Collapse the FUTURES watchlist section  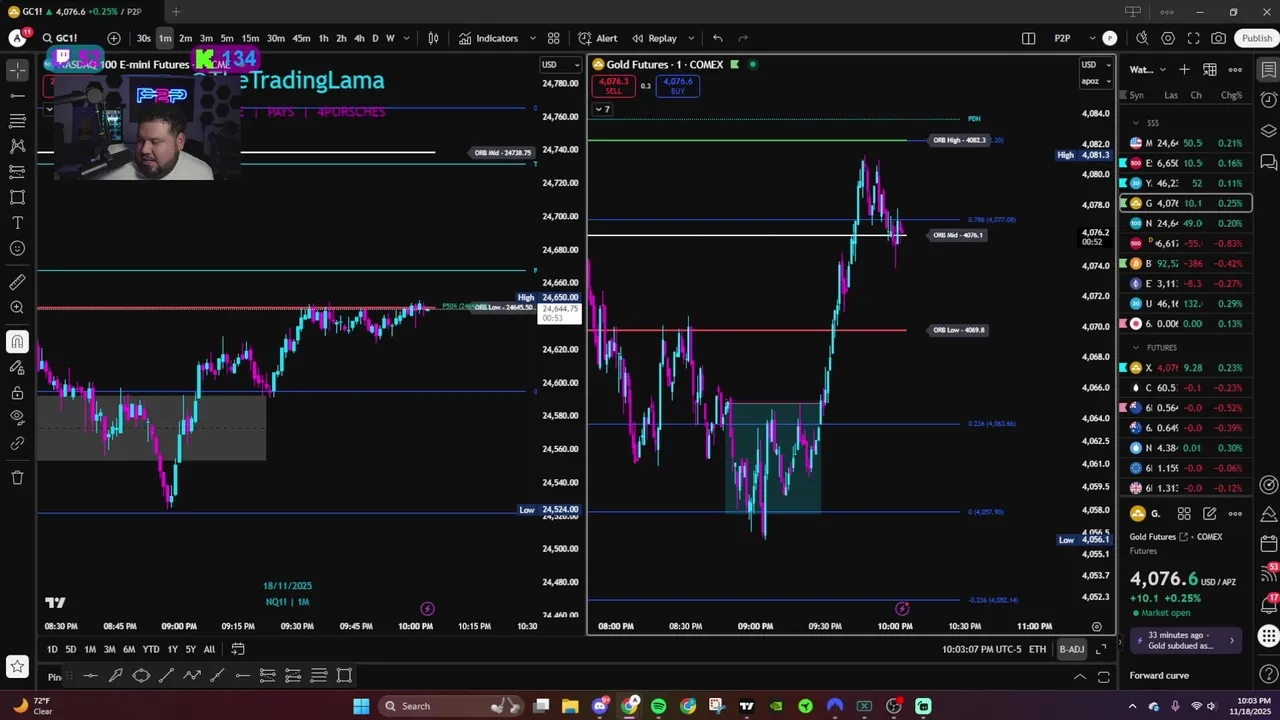[1135, 347]
